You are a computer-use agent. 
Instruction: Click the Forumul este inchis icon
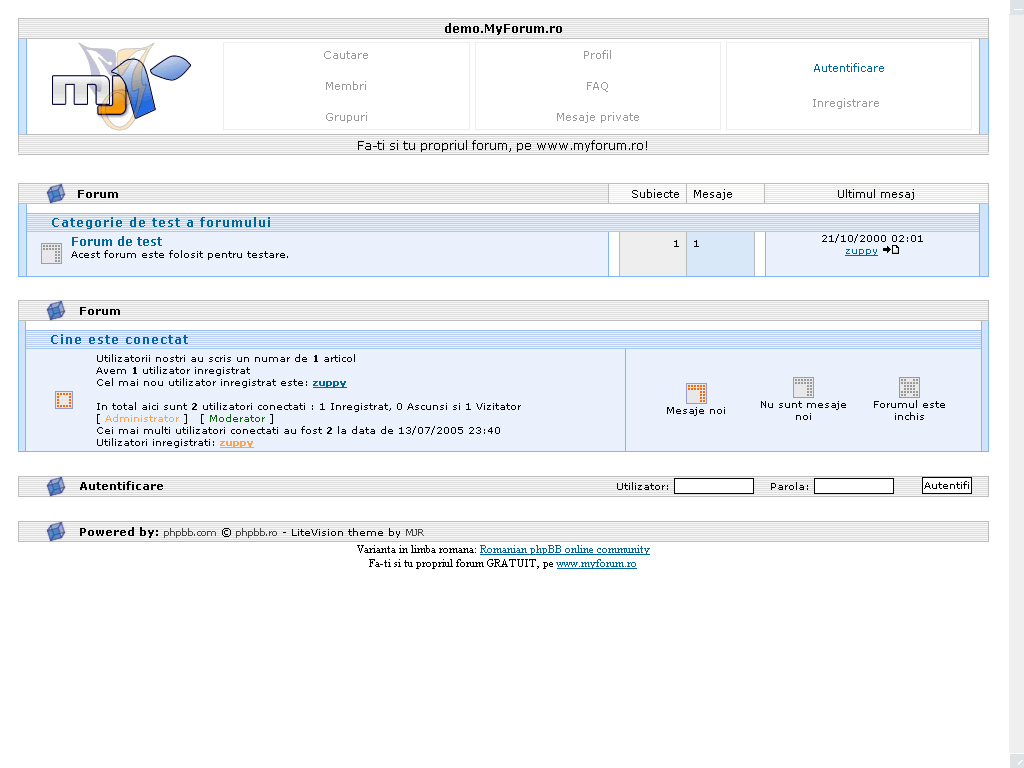click(x=909, y=387)
